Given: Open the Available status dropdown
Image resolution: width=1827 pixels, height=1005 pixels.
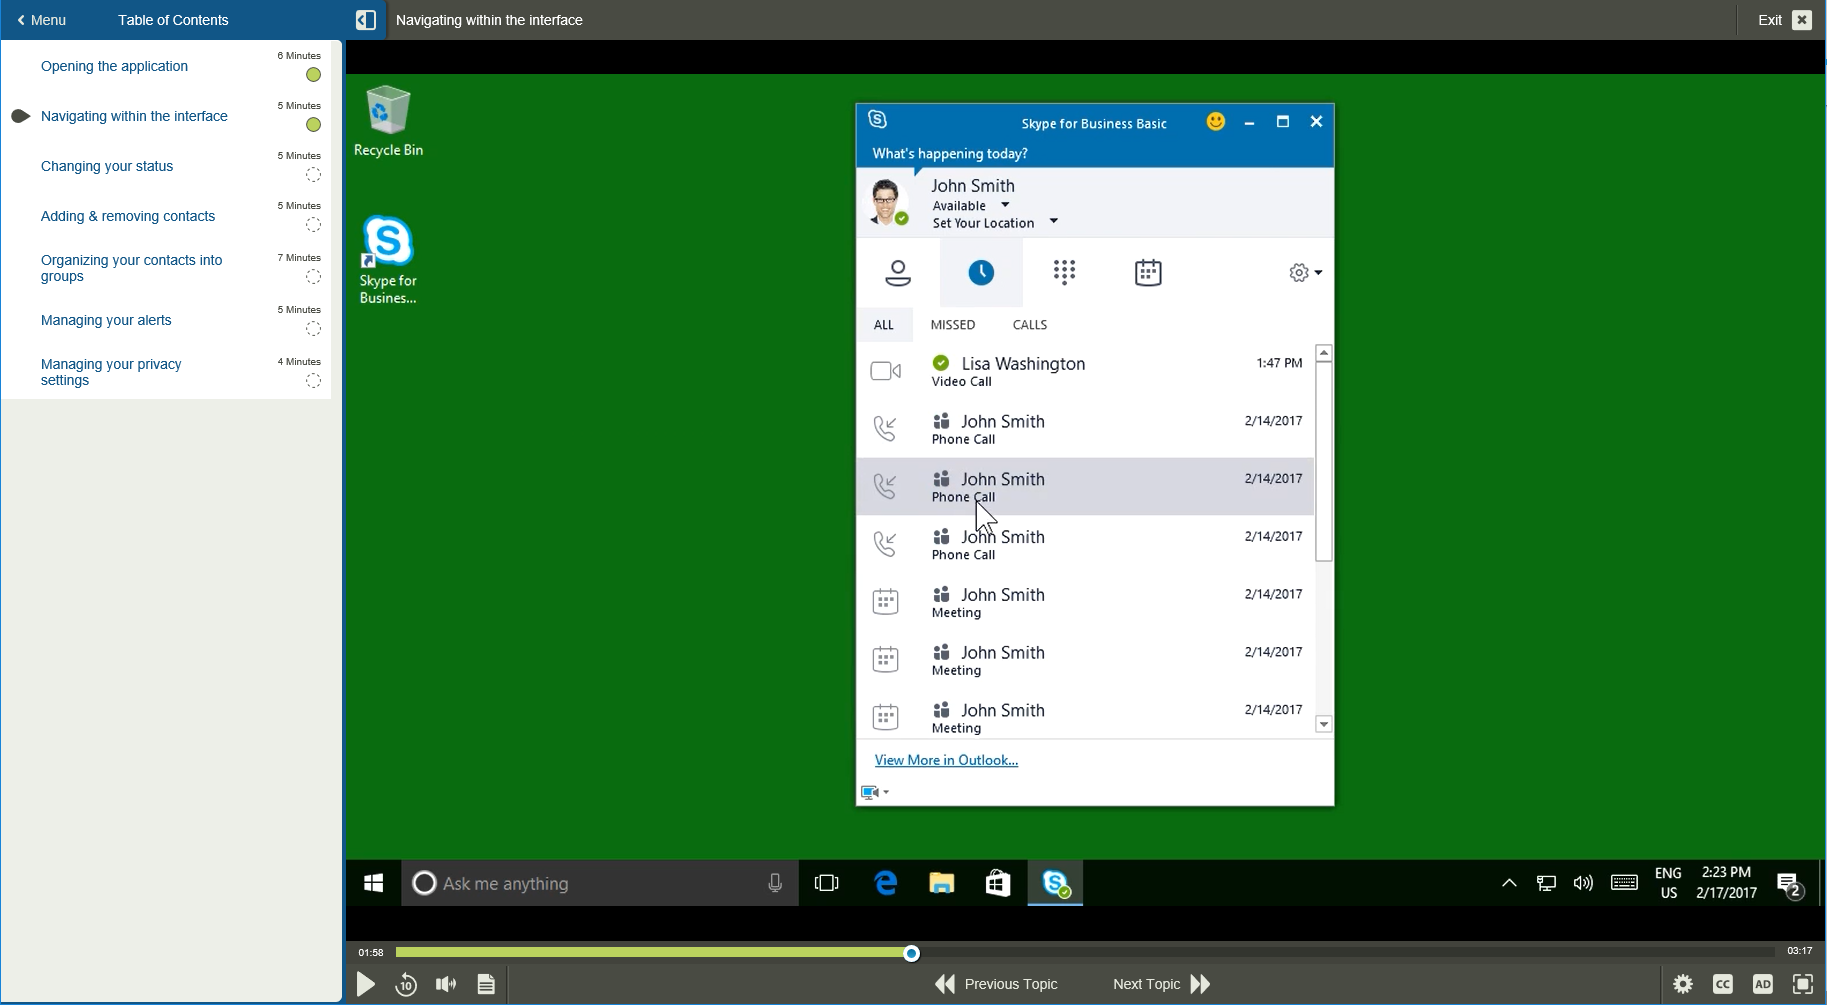Looking at the screenshot, I should click(x=1004, y=204).
